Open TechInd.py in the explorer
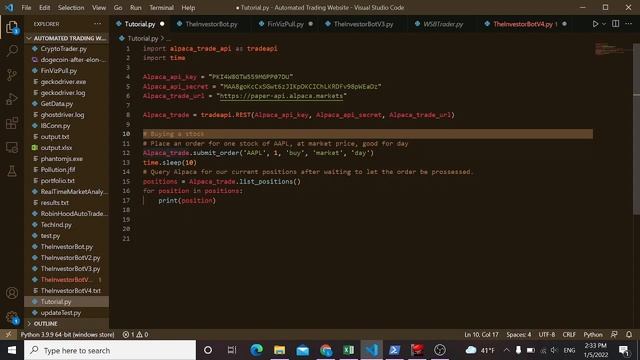 [56, 224]
